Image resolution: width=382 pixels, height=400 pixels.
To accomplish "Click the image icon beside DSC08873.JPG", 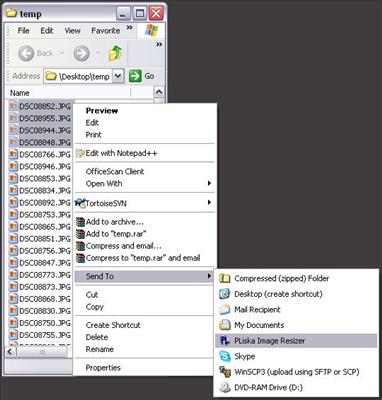I will (x=13, y=287).
